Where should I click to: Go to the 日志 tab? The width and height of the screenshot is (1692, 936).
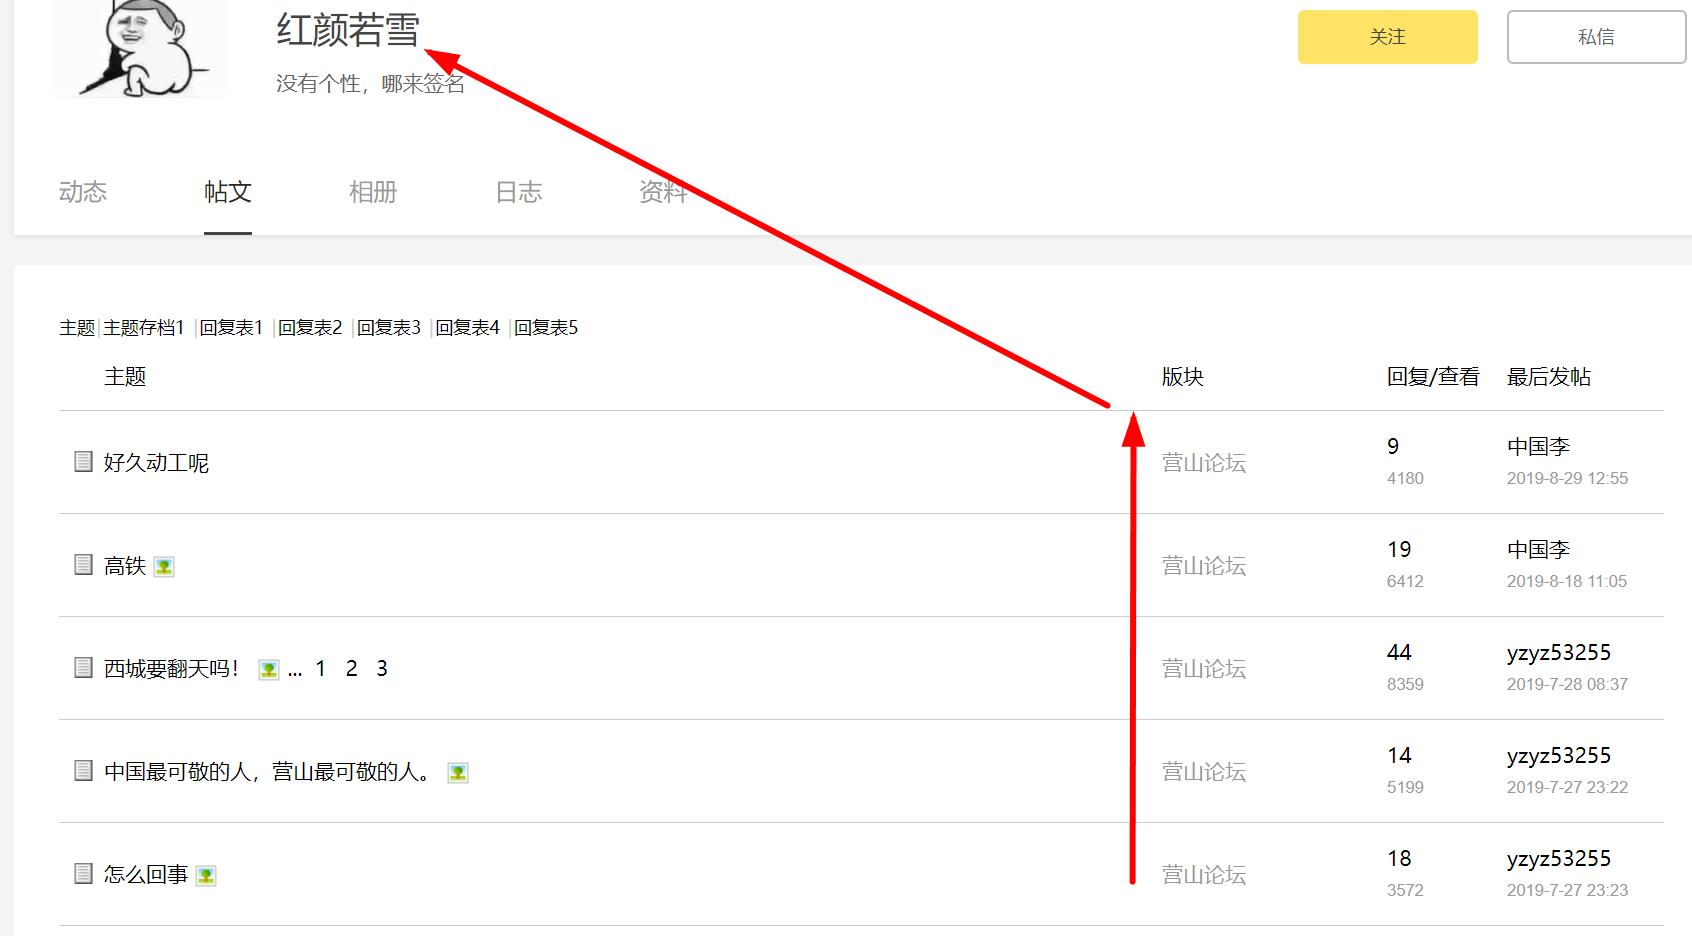[x=518, y=192]
